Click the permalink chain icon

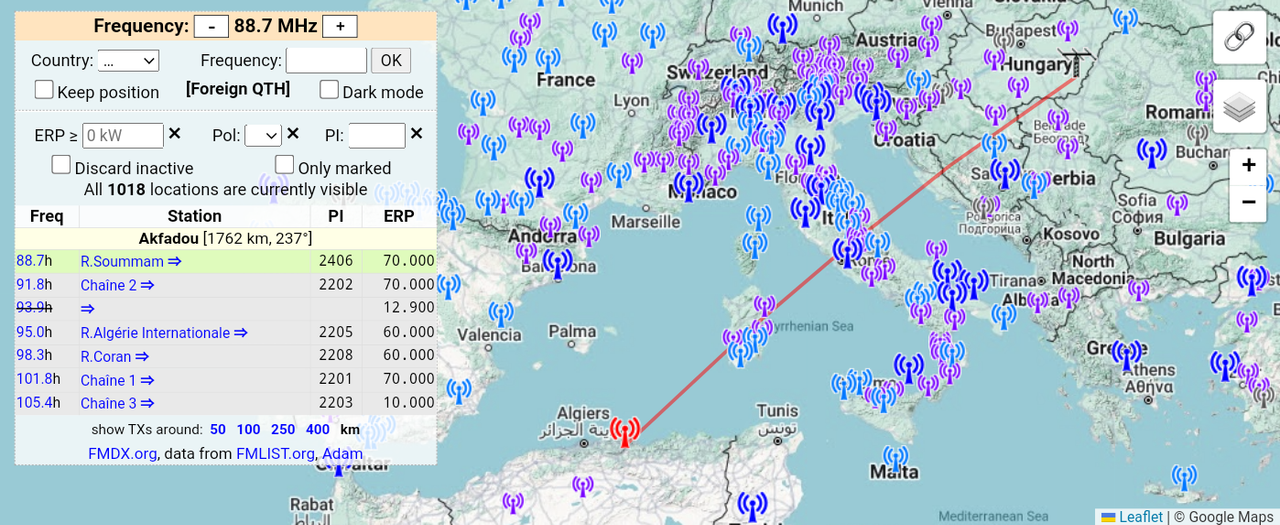pyautogui.click(x=1240, y=38)
